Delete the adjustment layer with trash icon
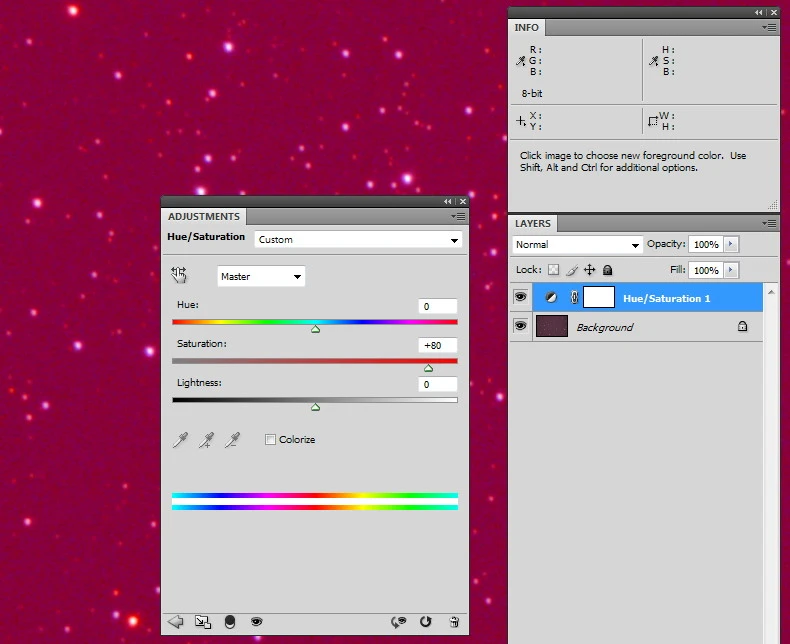 click(454, 622)
